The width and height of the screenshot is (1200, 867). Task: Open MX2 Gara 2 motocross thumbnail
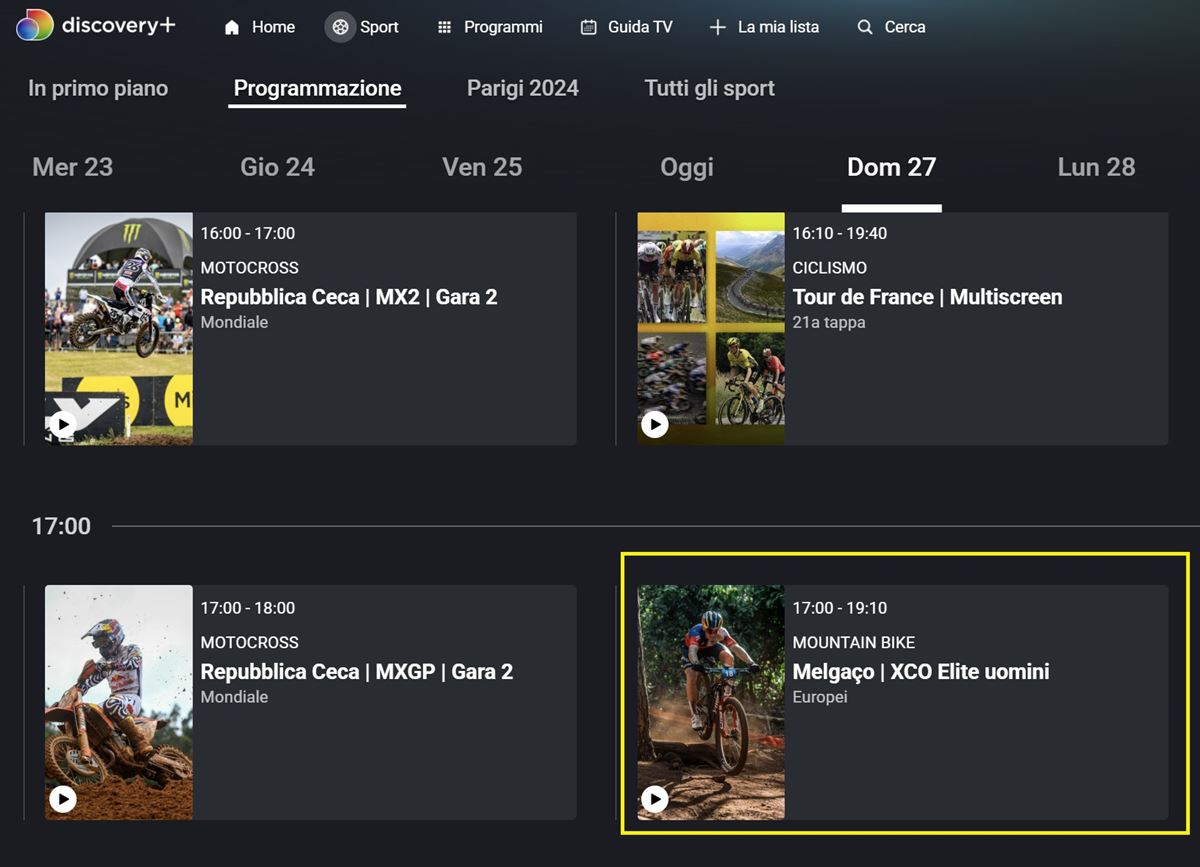coord(119,329)
